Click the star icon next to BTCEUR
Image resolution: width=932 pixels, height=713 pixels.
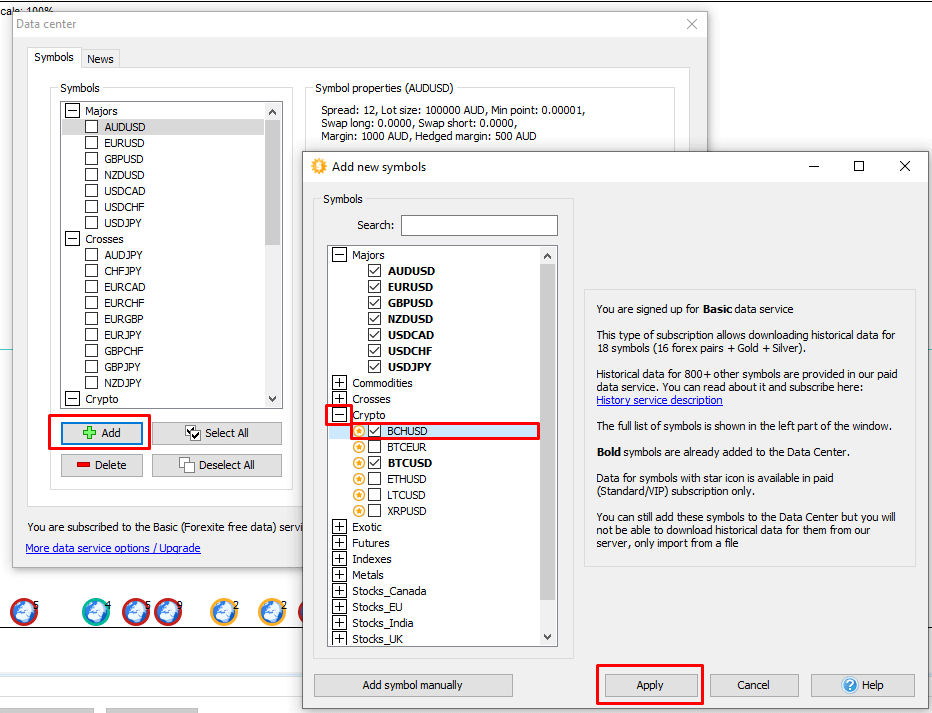point(358,447)
